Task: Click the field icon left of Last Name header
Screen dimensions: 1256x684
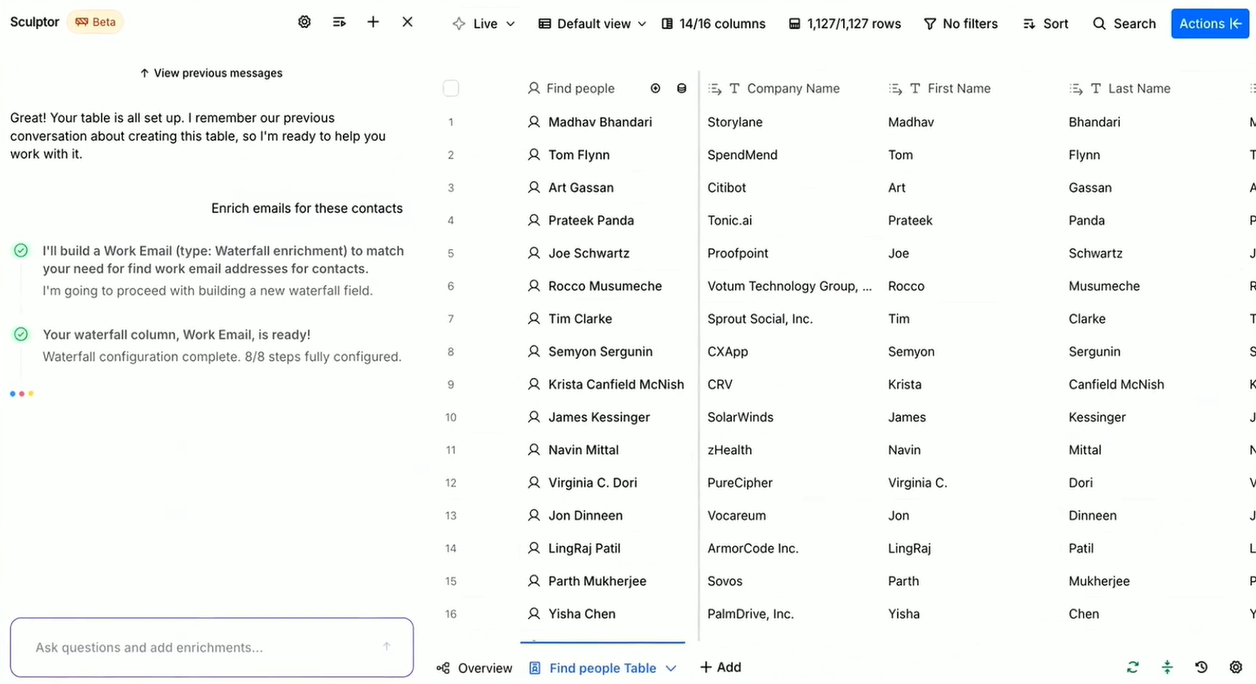Action: (1076, 89)
